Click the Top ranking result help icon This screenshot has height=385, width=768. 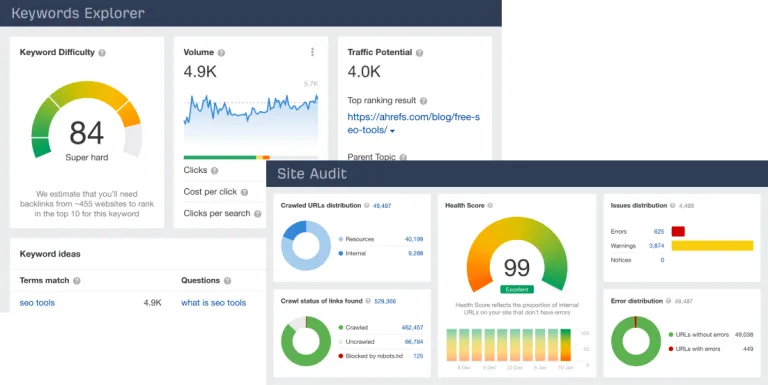pos(423,101)
